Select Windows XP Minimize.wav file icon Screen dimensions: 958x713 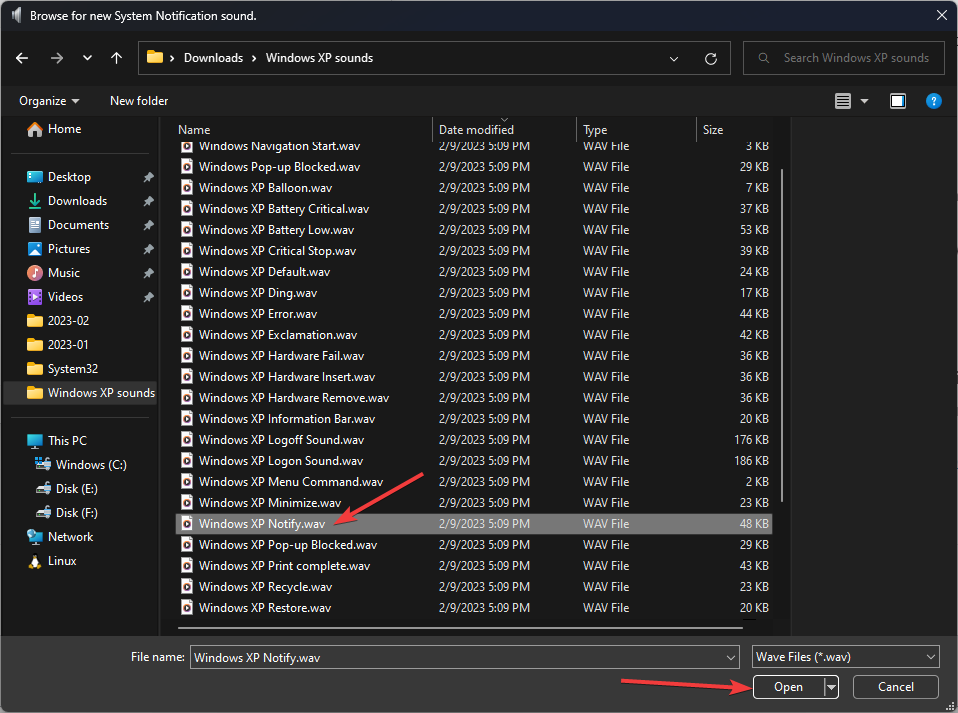point(187,503)
